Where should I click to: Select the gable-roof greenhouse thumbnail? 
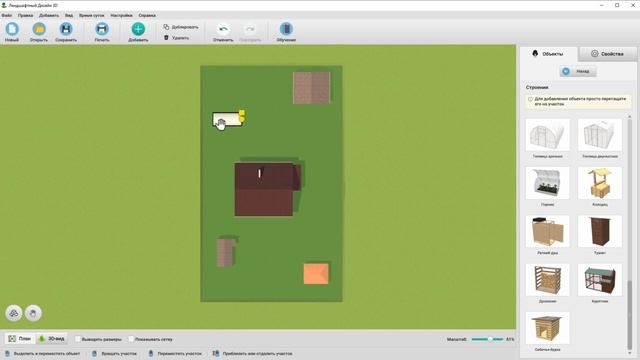[600, 135]
